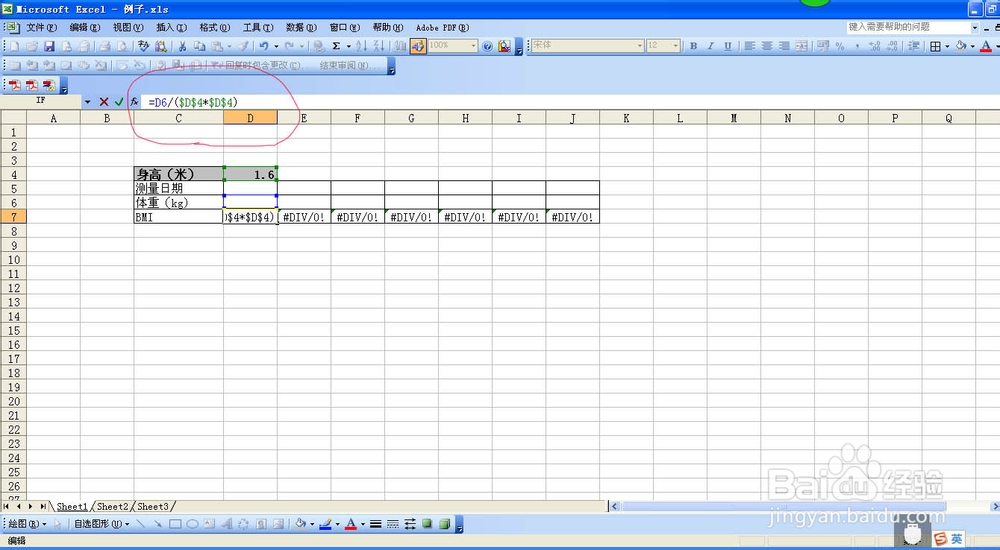The height and width of the screenshot is (550, 1000).
Task: Open the Adobe PDF menu
Action: tap(442, 27)
